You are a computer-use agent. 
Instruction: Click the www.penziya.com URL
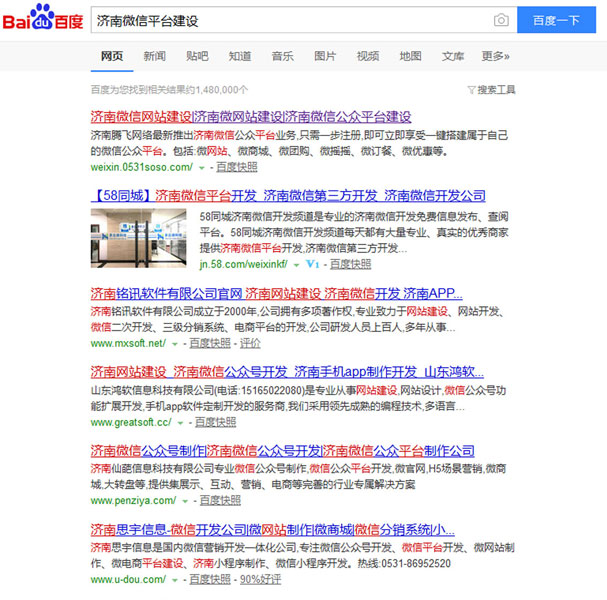point(133,501)
